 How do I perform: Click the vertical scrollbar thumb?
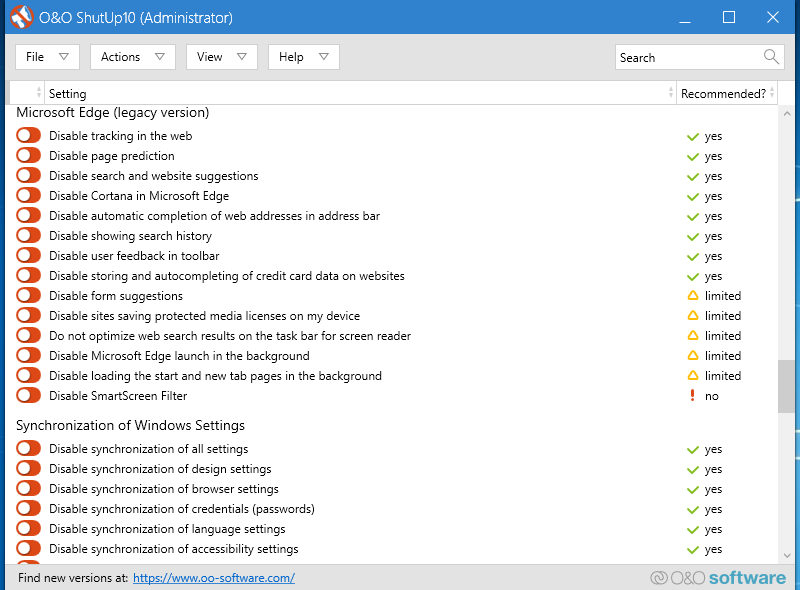[786, 386]
